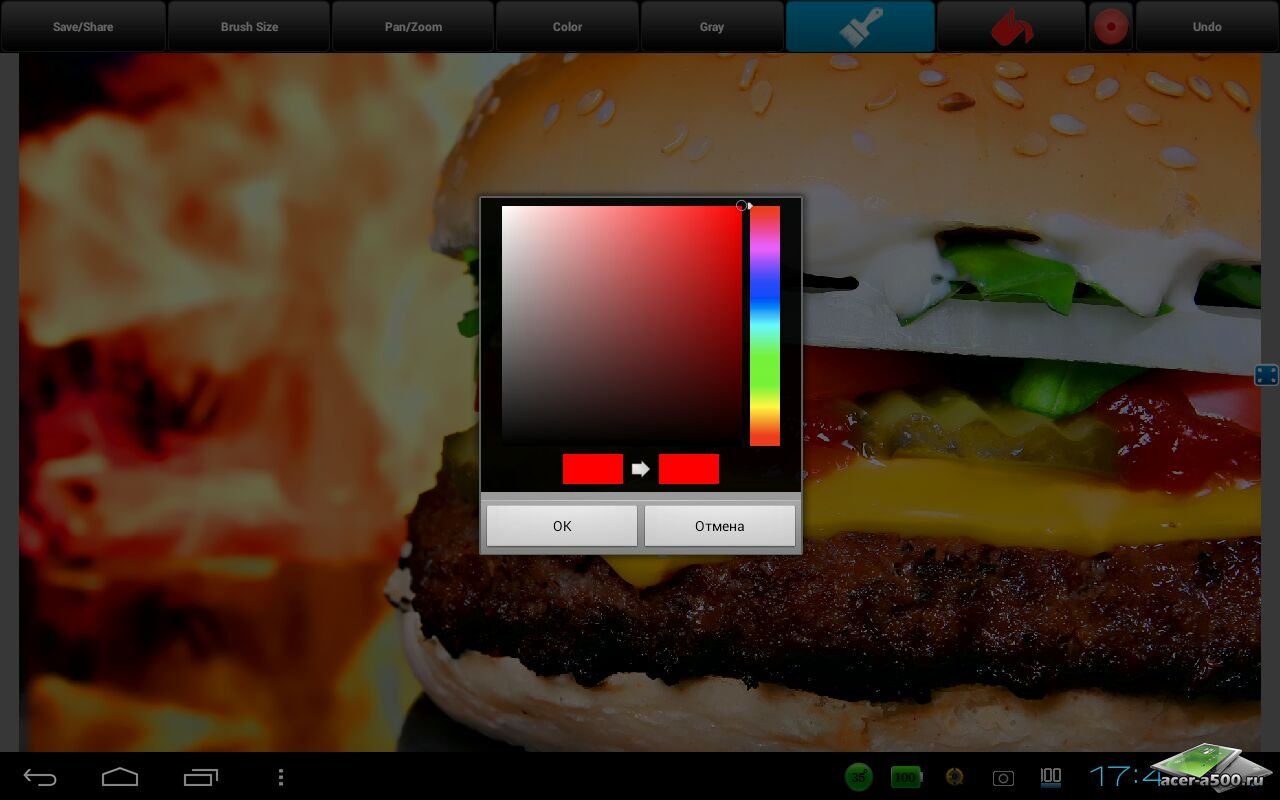Viewport: 1280px width, 800px height.
Task: Open the three-dot overflow menu
Action: tap(281, 777)
